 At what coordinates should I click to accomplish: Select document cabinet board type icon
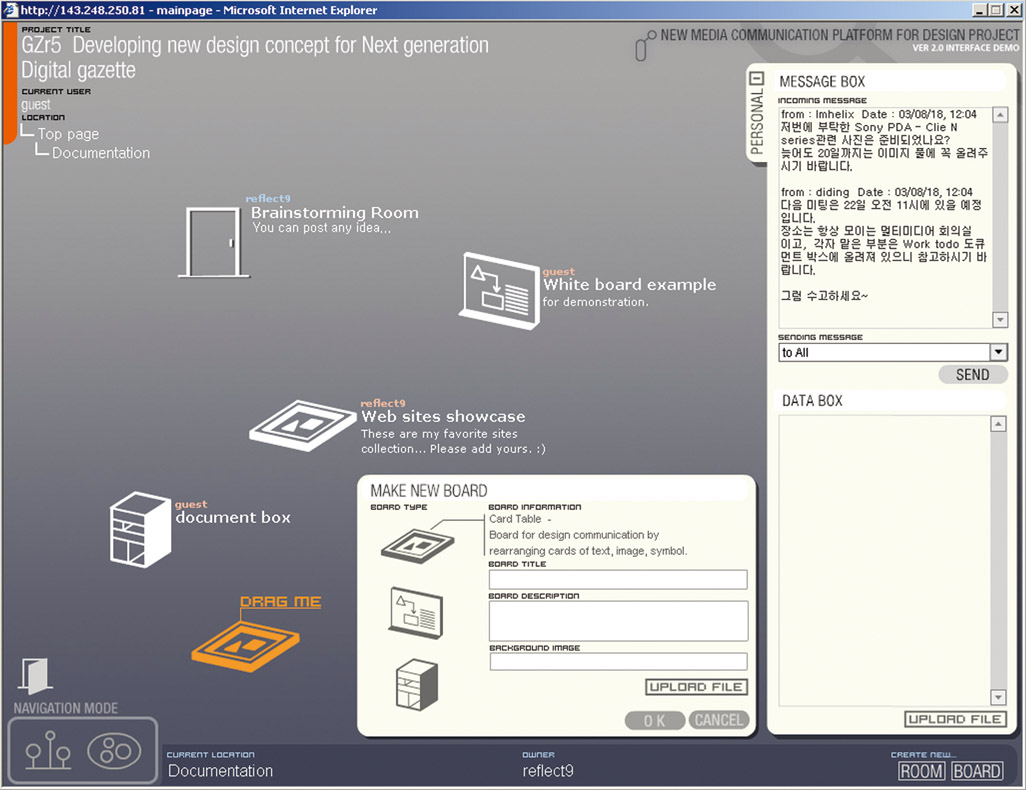415,684
